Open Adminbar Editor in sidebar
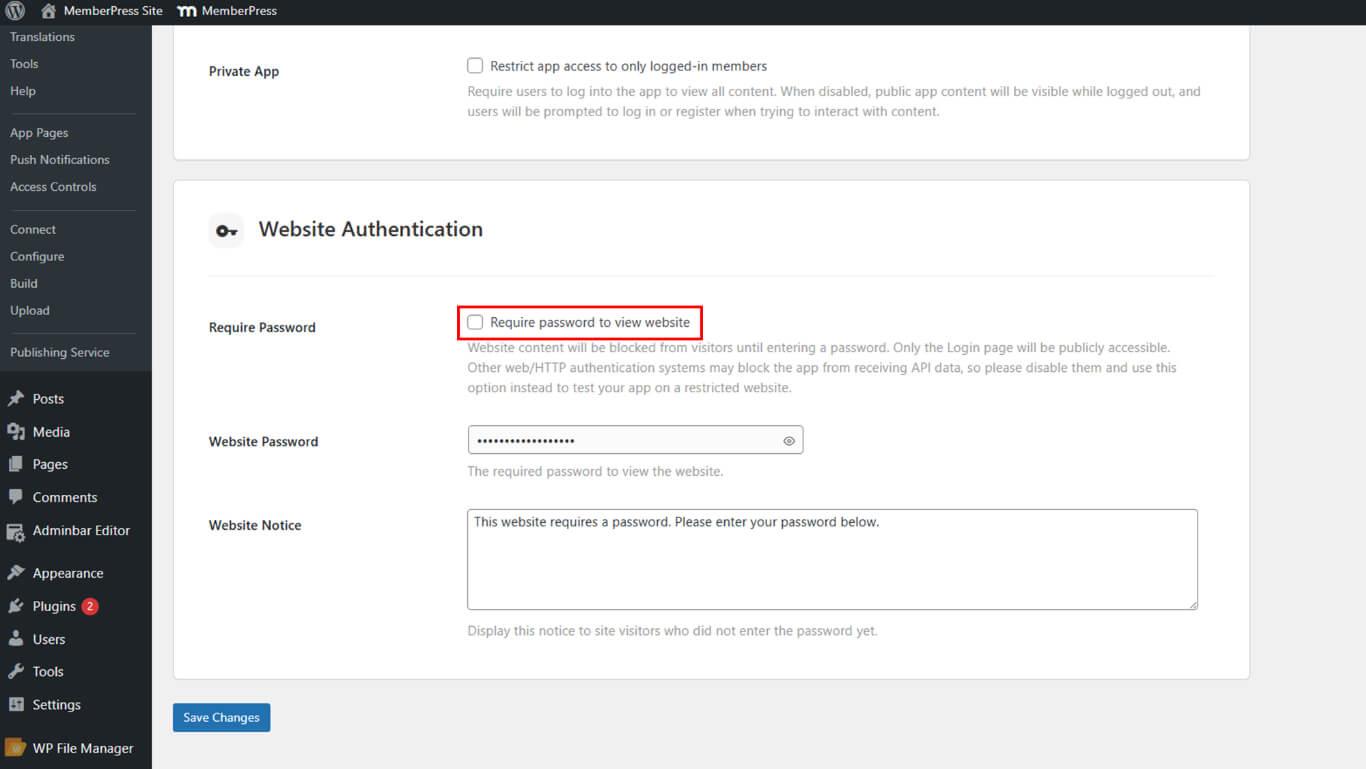 click(81, 531)
